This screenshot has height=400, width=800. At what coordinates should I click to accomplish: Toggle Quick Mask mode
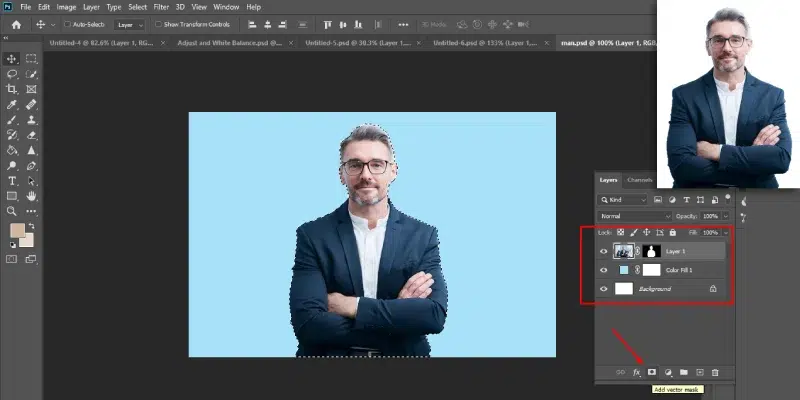tap(12, 259)
